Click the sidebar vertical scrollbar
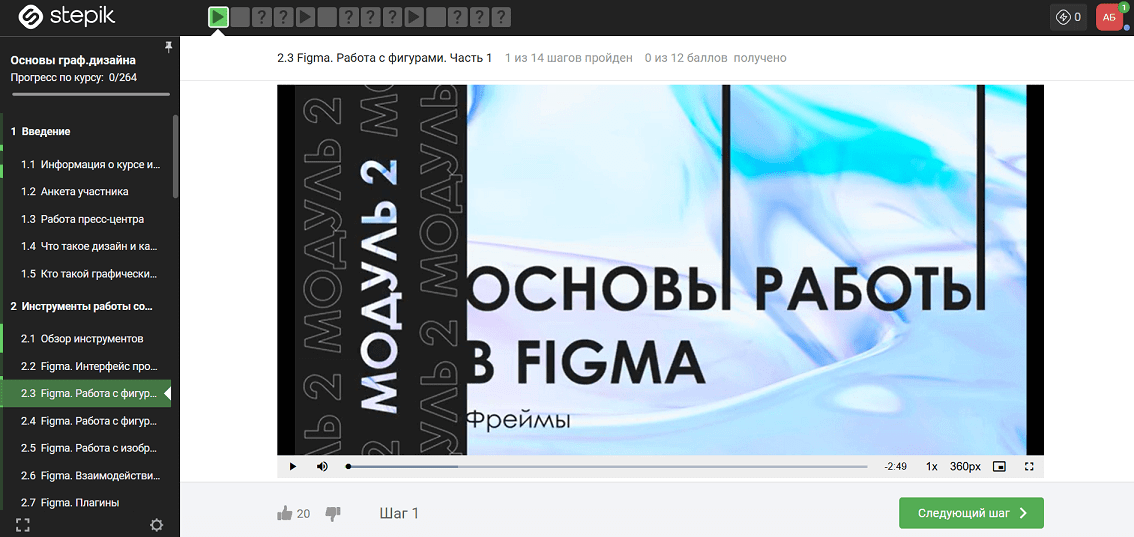 175,155
